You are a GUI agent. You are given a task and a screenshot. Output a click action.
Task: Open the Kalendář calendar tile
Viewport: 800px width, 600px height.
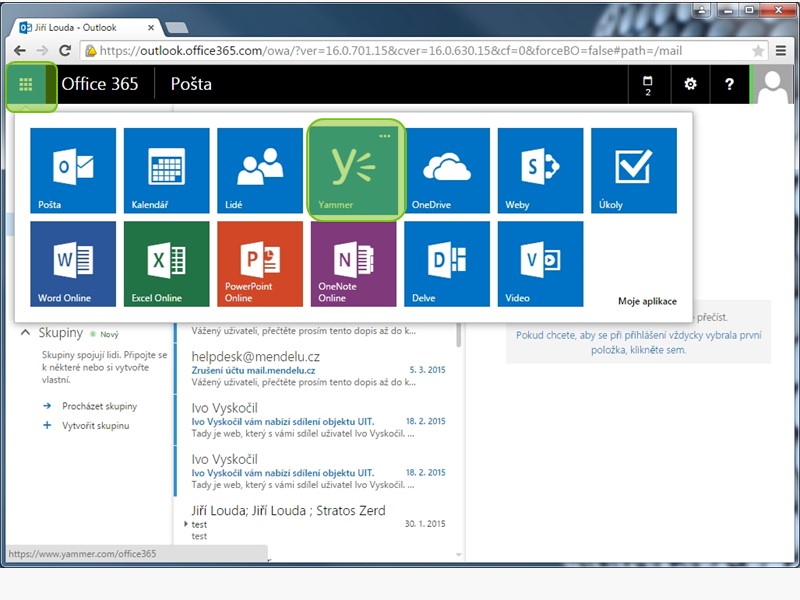tap(166, 170)
